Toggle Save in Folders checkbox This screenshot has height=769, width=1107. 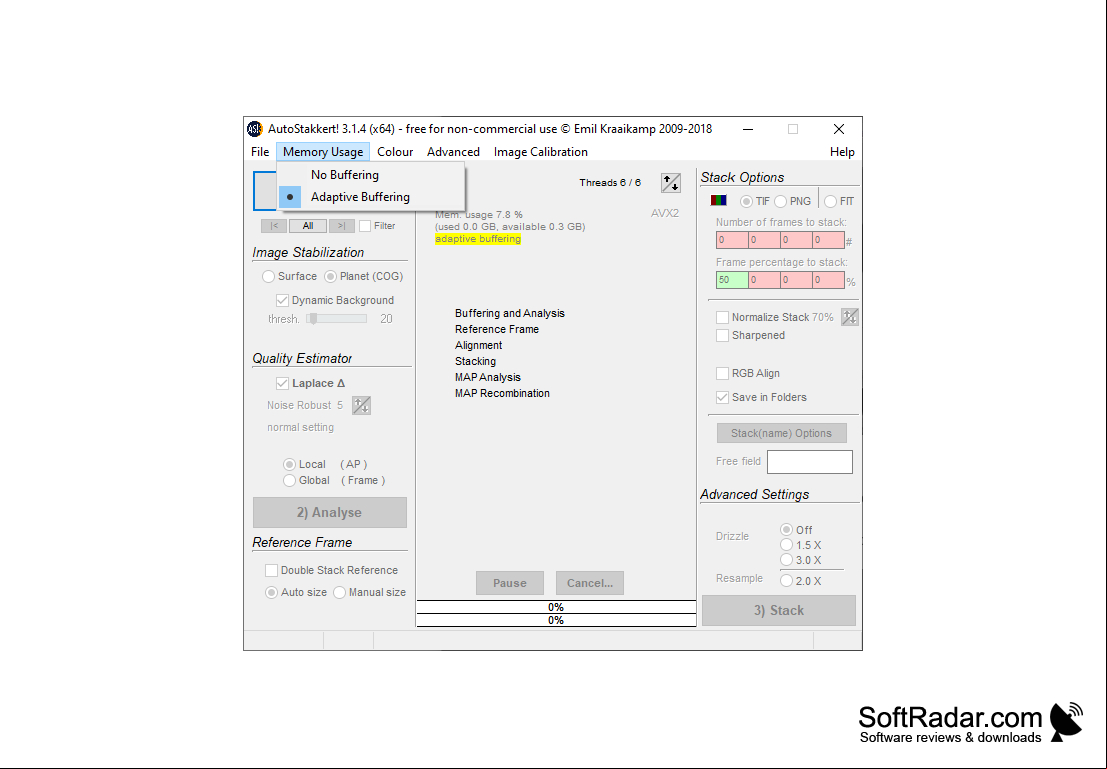[762, 398]
